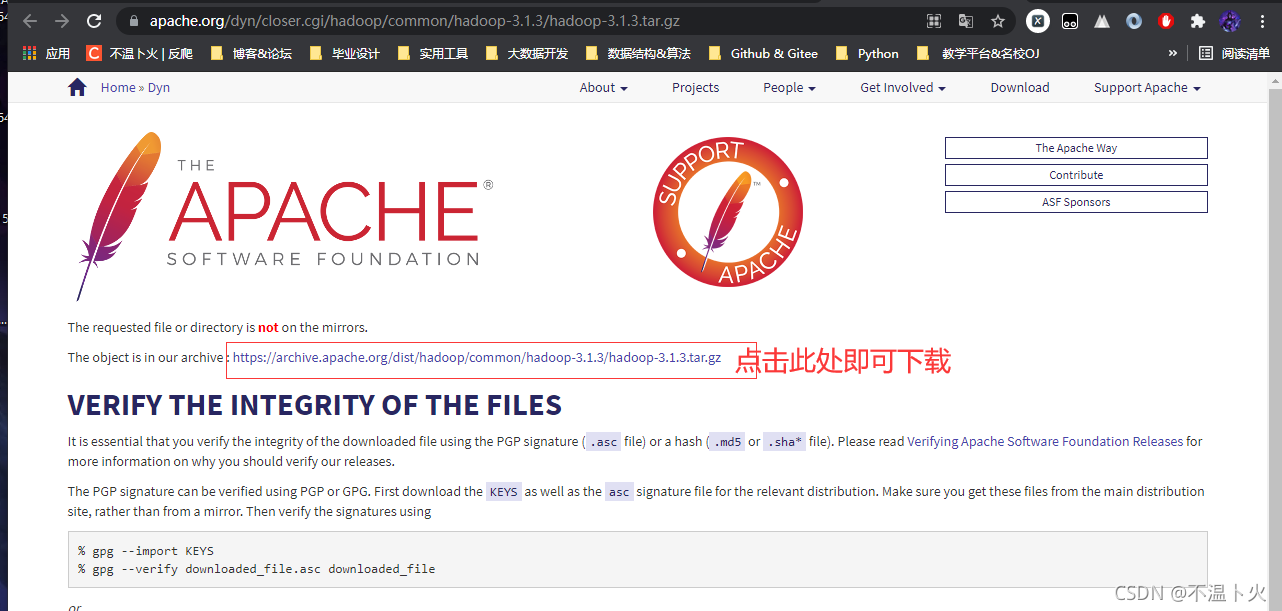
Task: Go back with the browser back arrow
Action: (30, 21)
